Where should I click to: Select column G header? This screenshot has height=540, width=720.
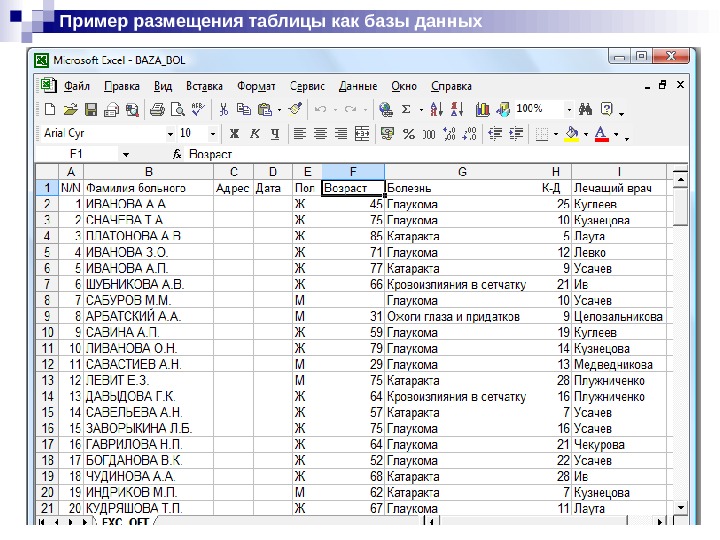click(462, 172)
